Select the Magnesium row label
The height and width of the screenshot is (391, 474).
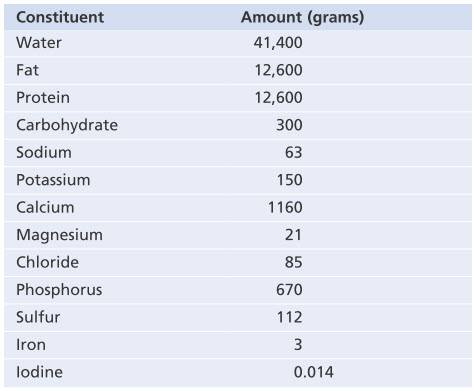click(x=59, y=235)
